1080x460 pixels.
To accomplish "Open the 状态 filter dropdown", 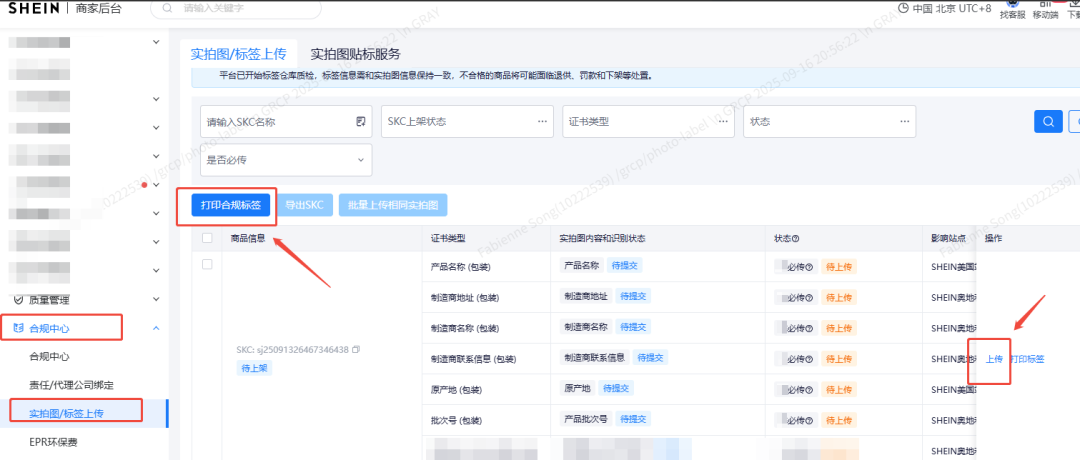I will tap(829, 121).
